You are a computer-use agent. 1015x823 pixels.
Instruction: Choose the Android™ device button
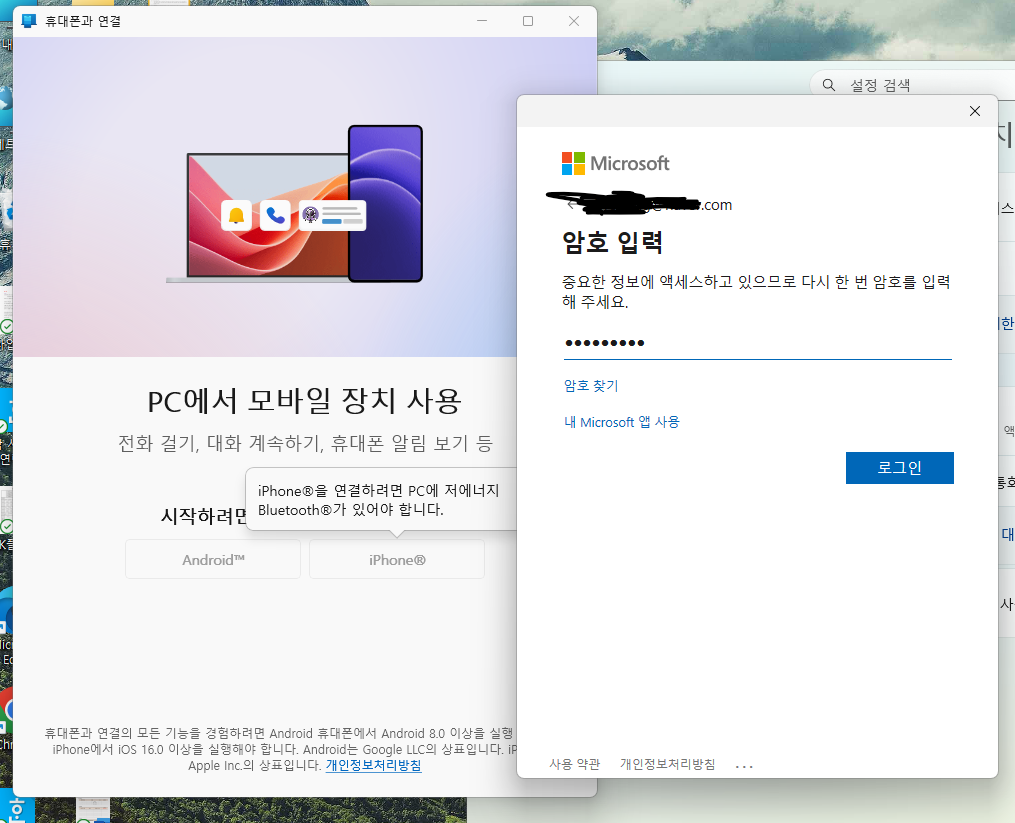(x=213, y=559)
